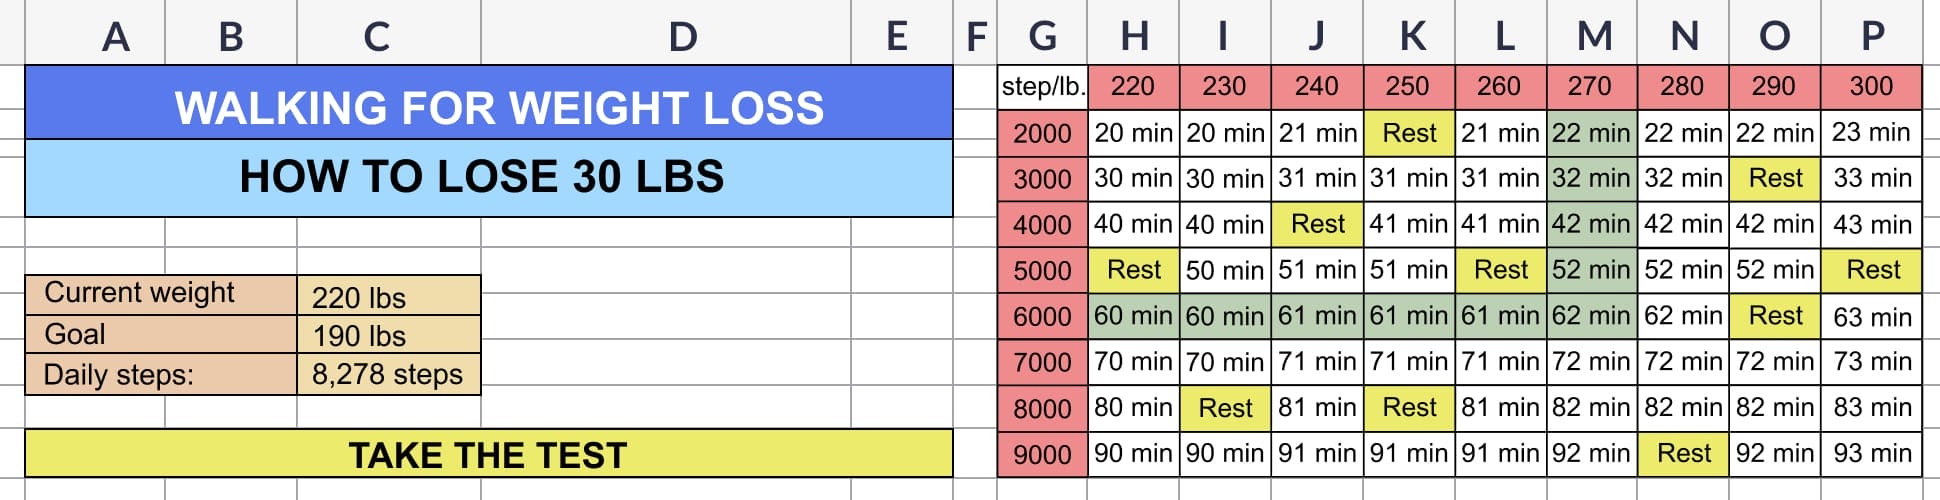Screen dimensions: 1940x500
Task: Select column P header
Action: pyautogui.click(x=1872, y=36)
